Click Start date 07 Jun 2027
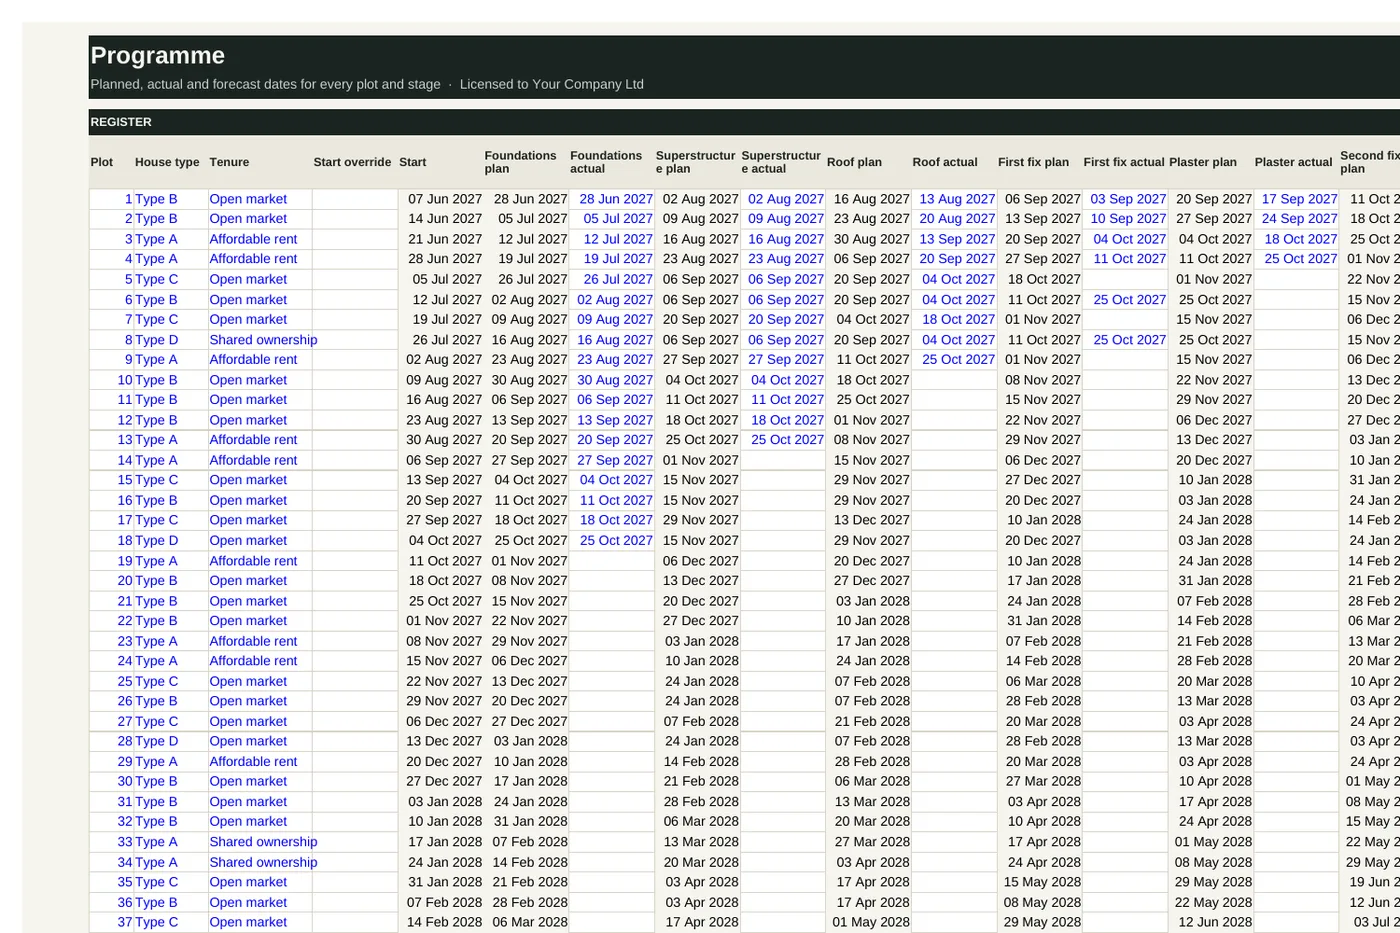 [445, 199]
